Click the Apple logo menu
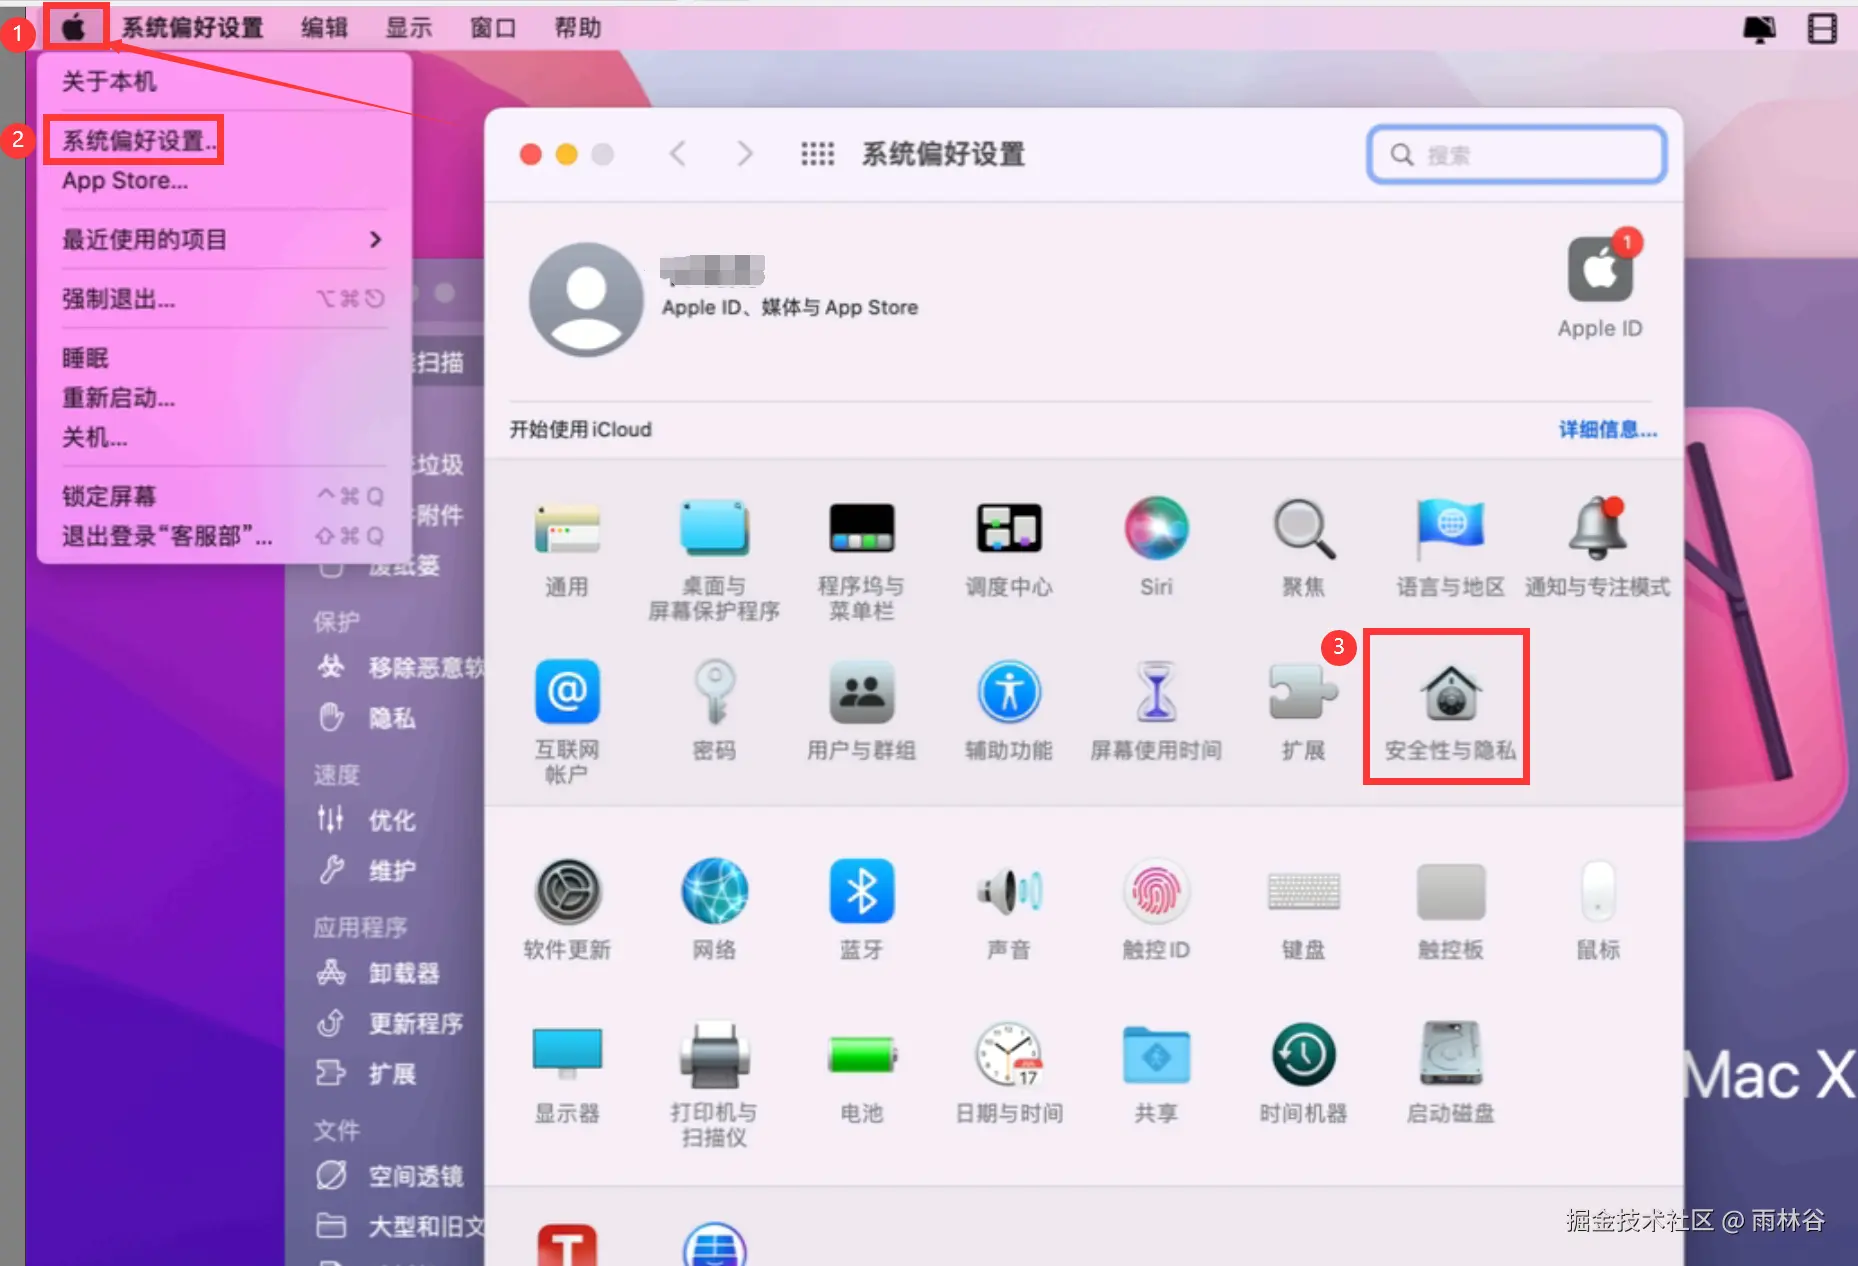Screen dimensions: 1858x1266 (x=74, y=27)
